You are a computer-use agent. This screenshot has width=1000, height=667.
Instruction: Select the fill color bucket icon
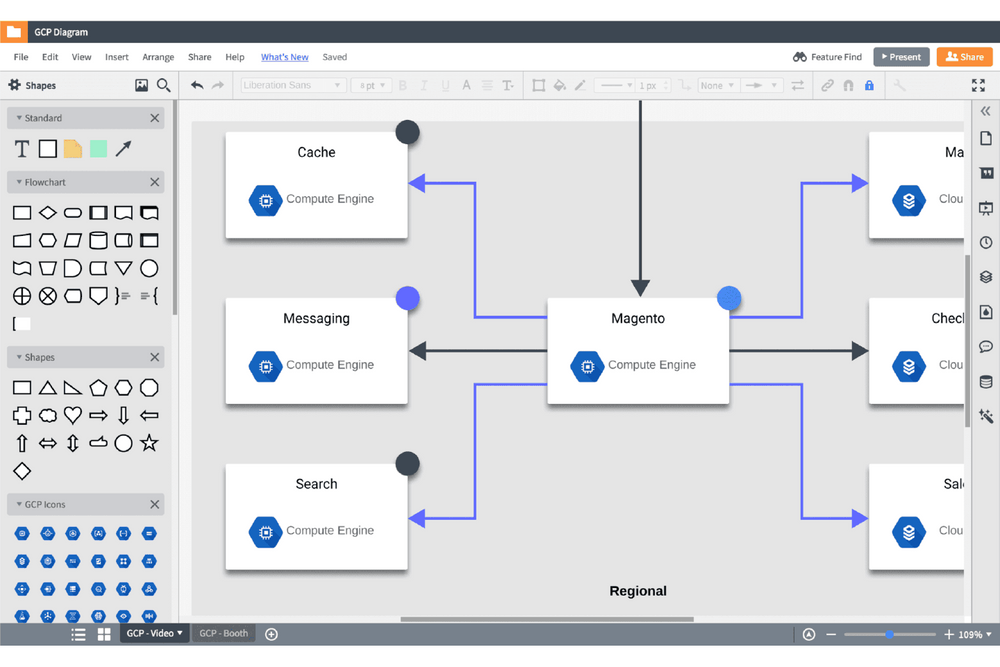(557, 85)
